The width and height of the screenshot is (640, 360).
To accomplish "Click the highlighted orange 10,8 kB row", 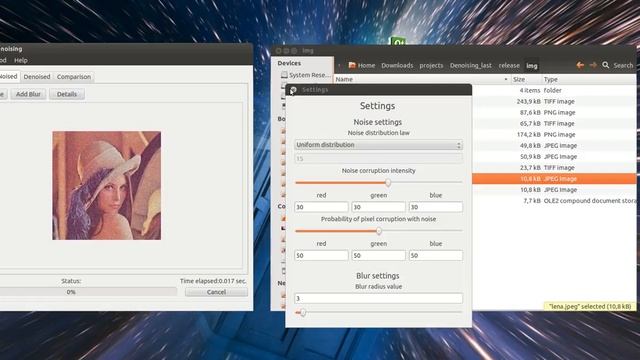I will click(x=554, y=178).
